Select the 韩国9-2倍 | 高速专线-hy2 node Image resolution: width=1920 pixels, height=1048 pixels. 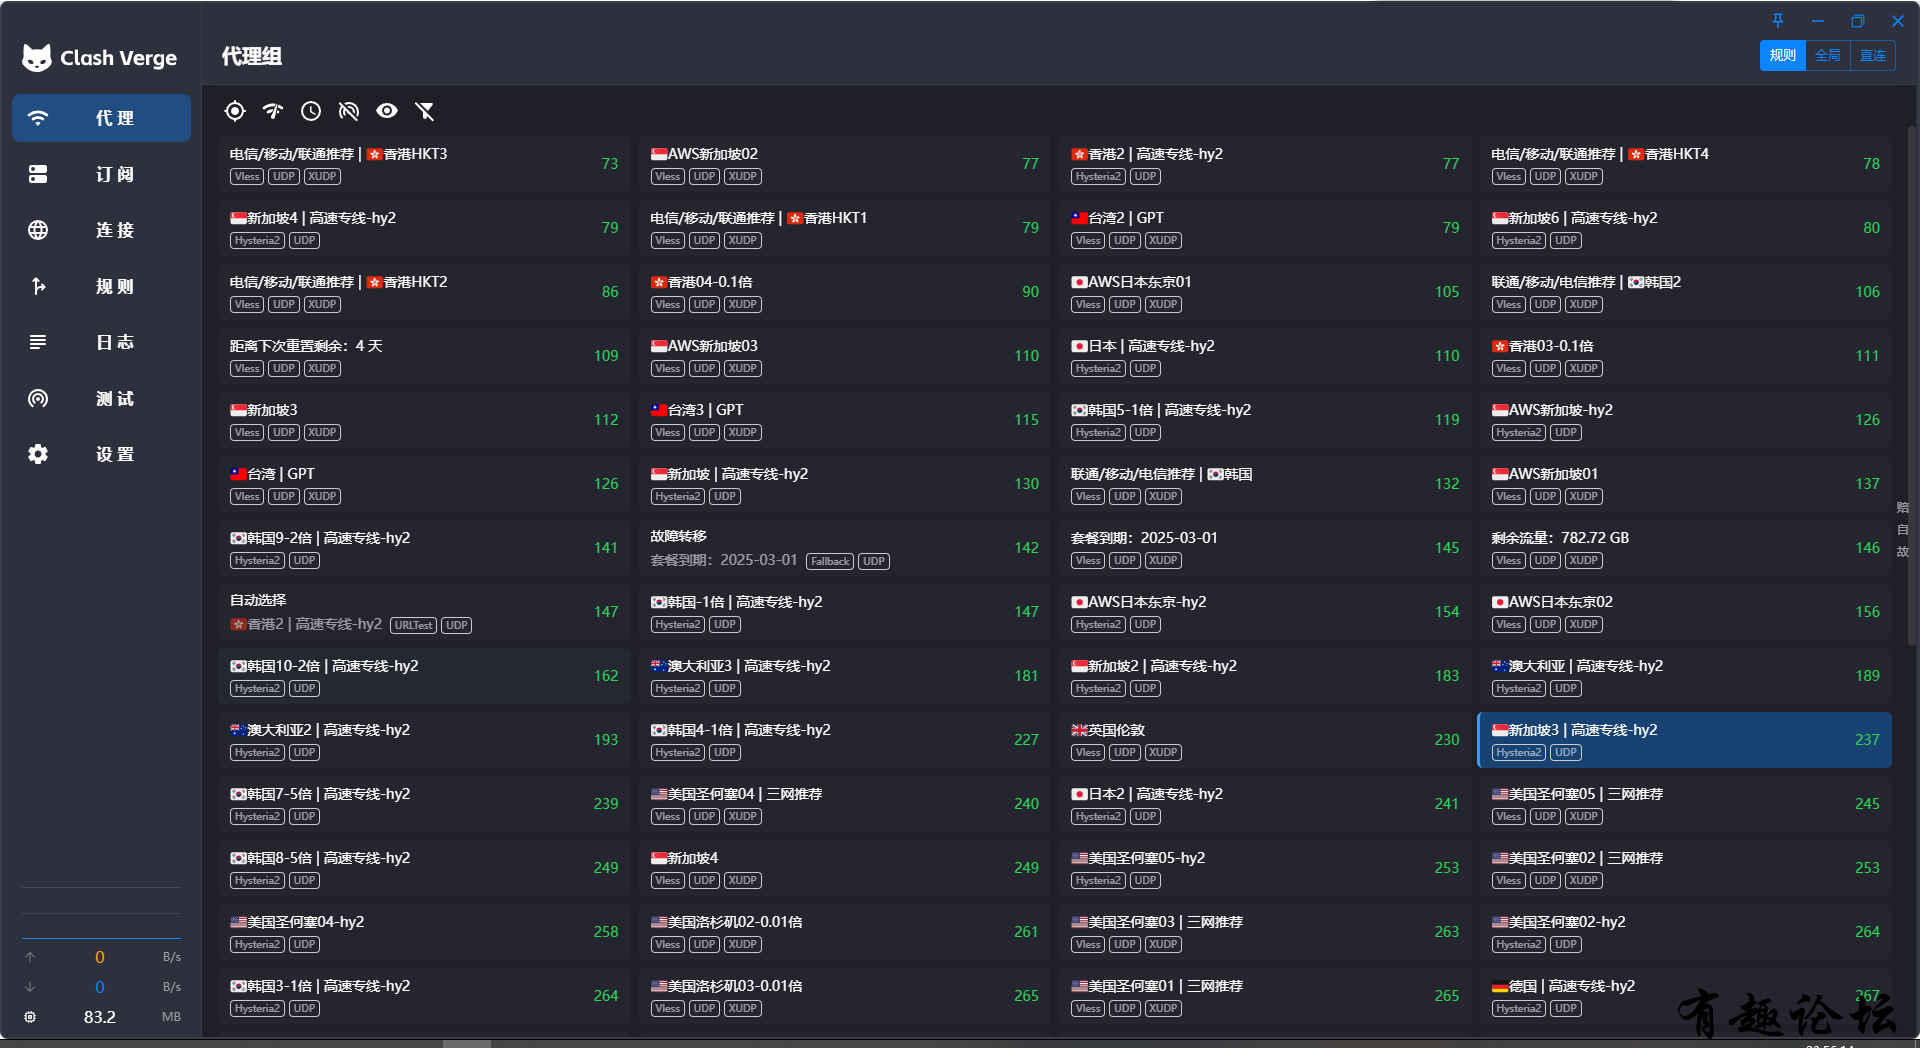click(x=424, y=548)
